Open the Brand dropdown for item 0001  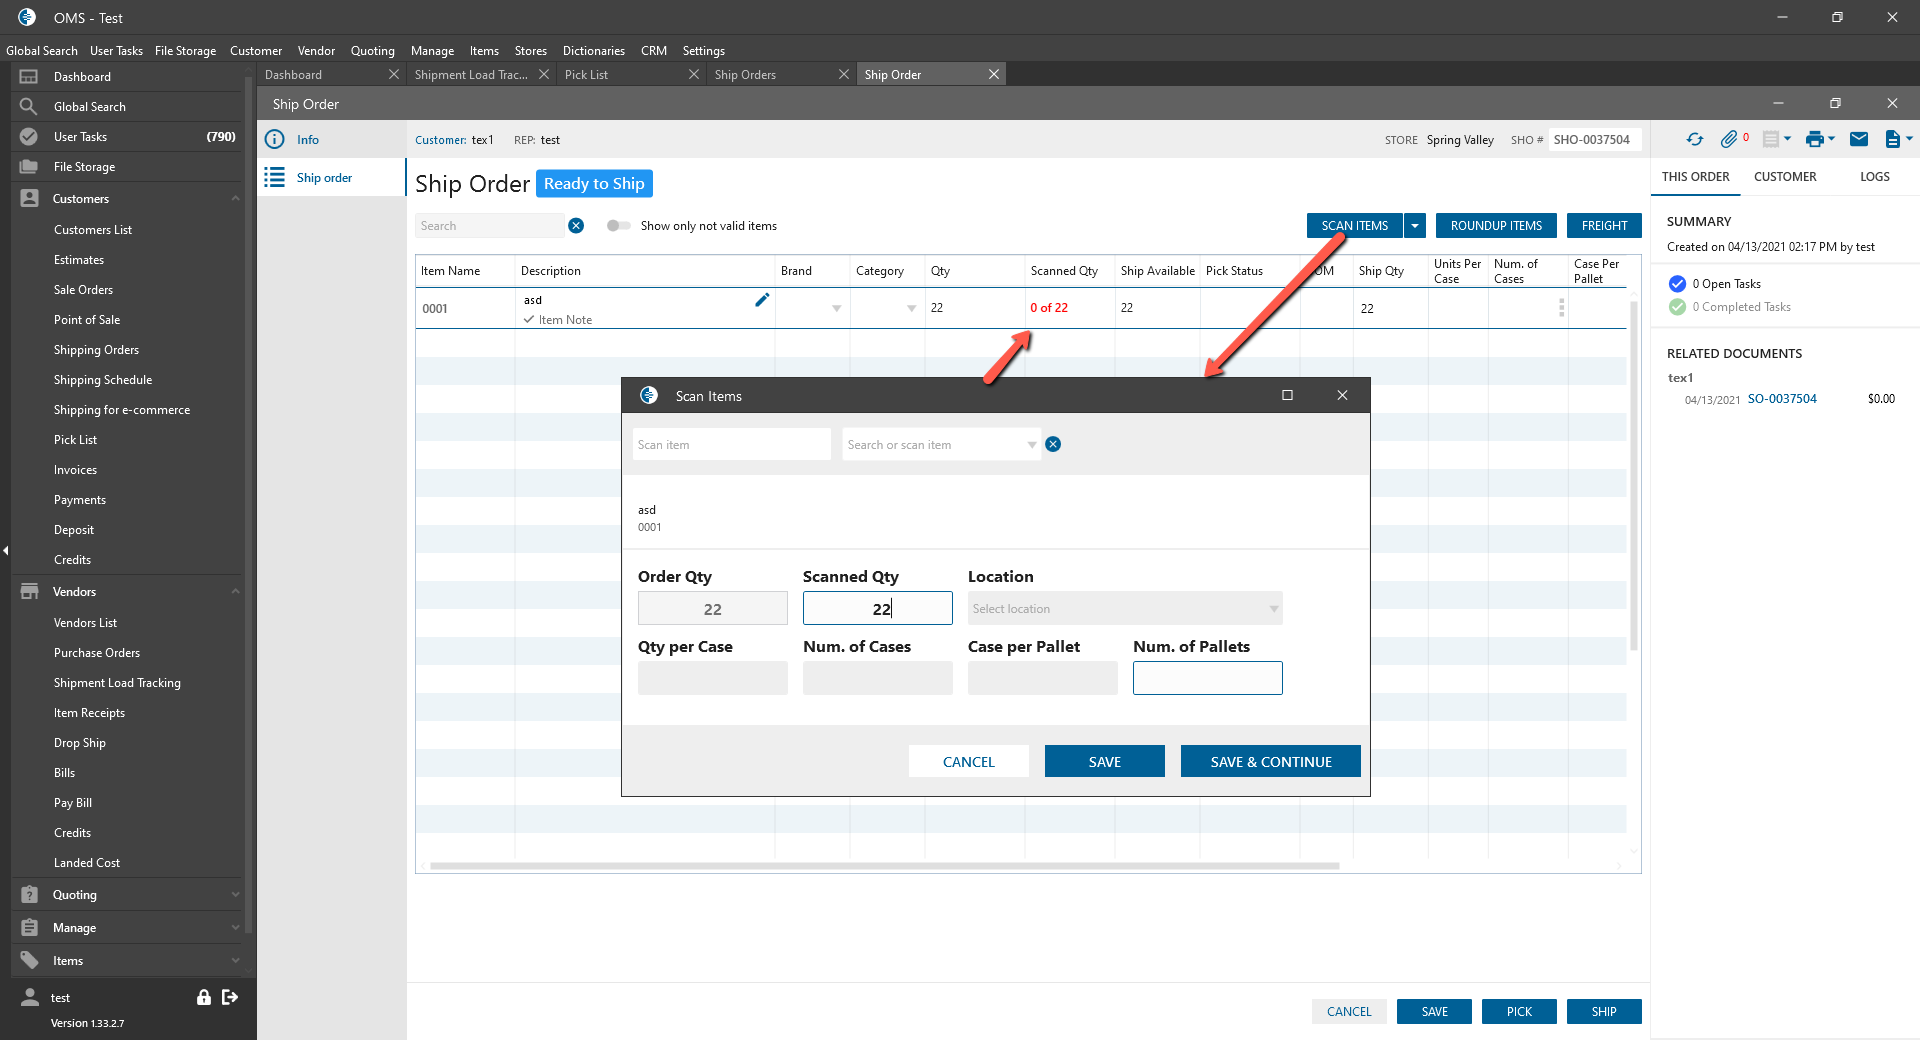(x=837, y=308)
